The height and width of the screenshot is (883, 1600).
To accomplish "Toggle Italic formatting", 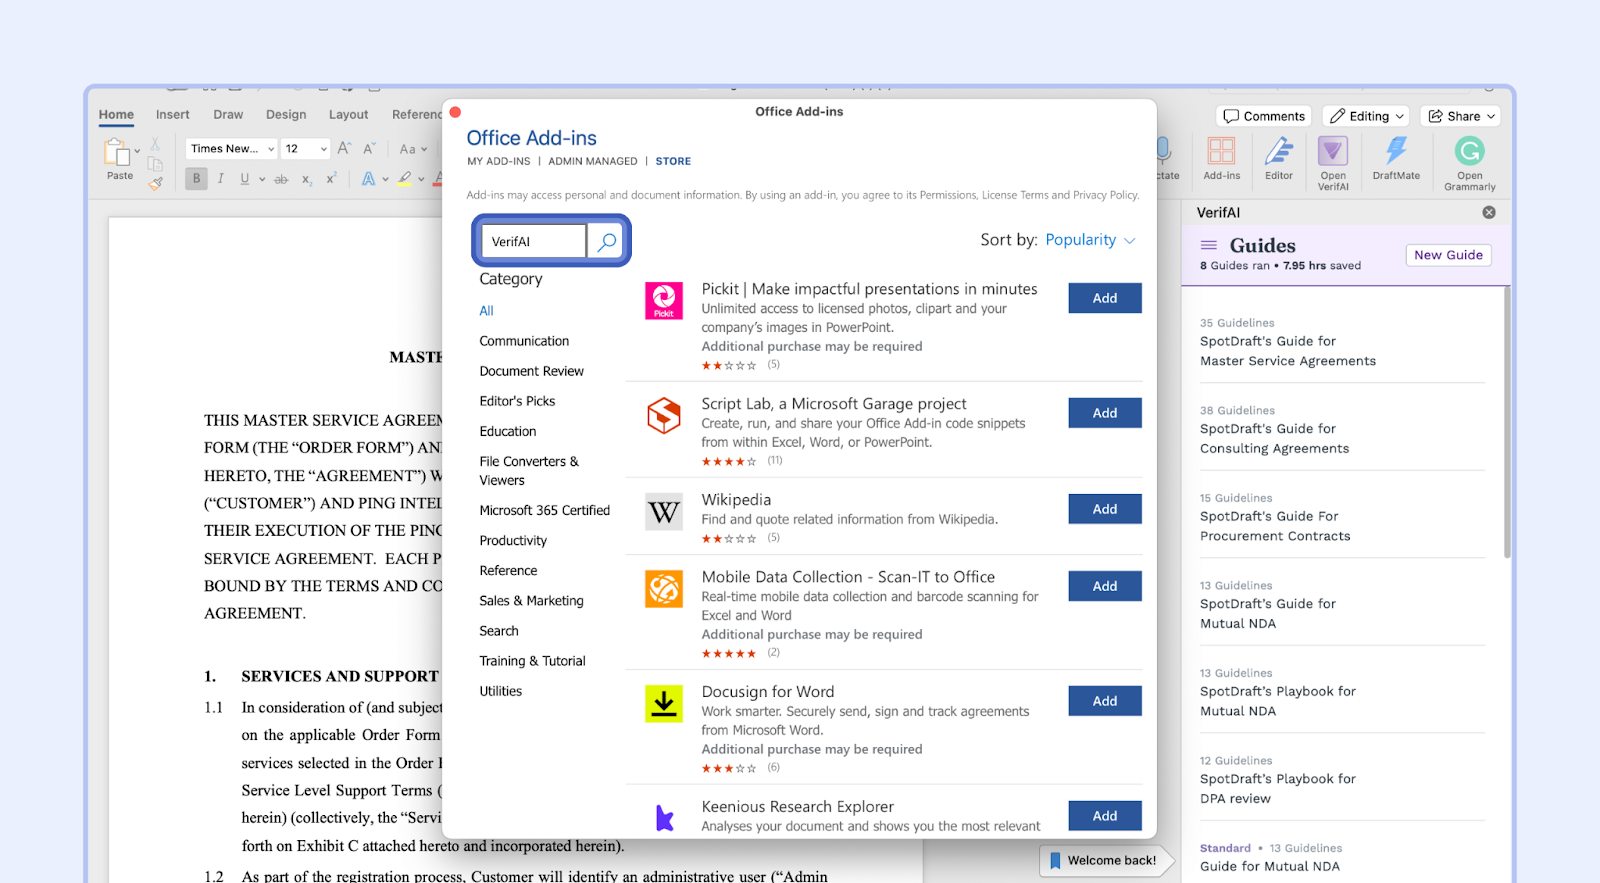I will coord(220,179).
